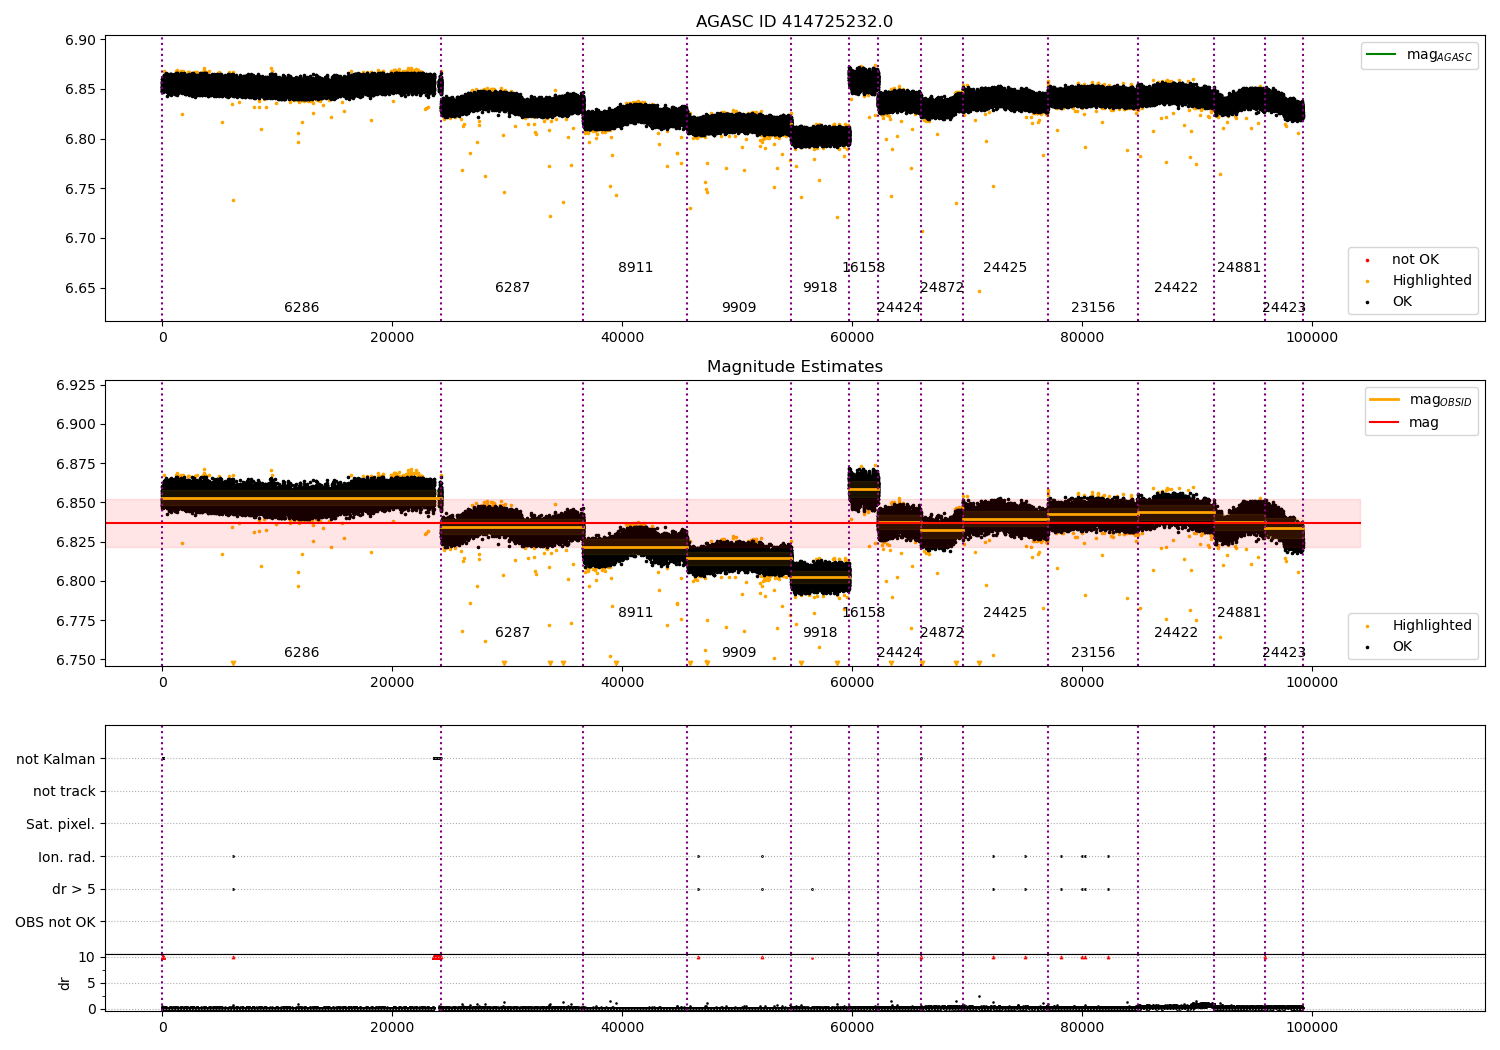
Task: Click obsid label 24422 in Magnitude Estimates plot
Action: [1176, 633]
